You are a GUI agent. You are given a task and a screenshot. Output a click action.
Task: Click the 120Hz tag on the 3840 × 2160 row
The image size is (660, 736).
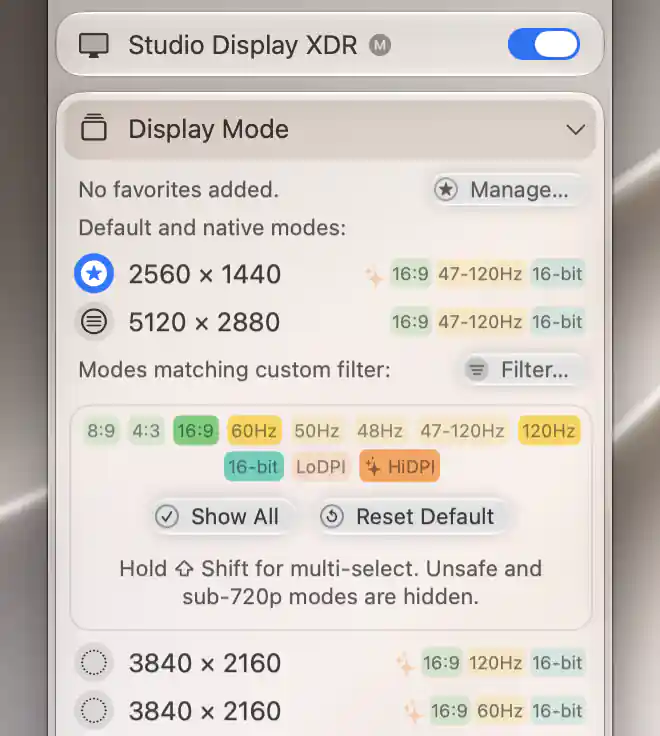495,663
